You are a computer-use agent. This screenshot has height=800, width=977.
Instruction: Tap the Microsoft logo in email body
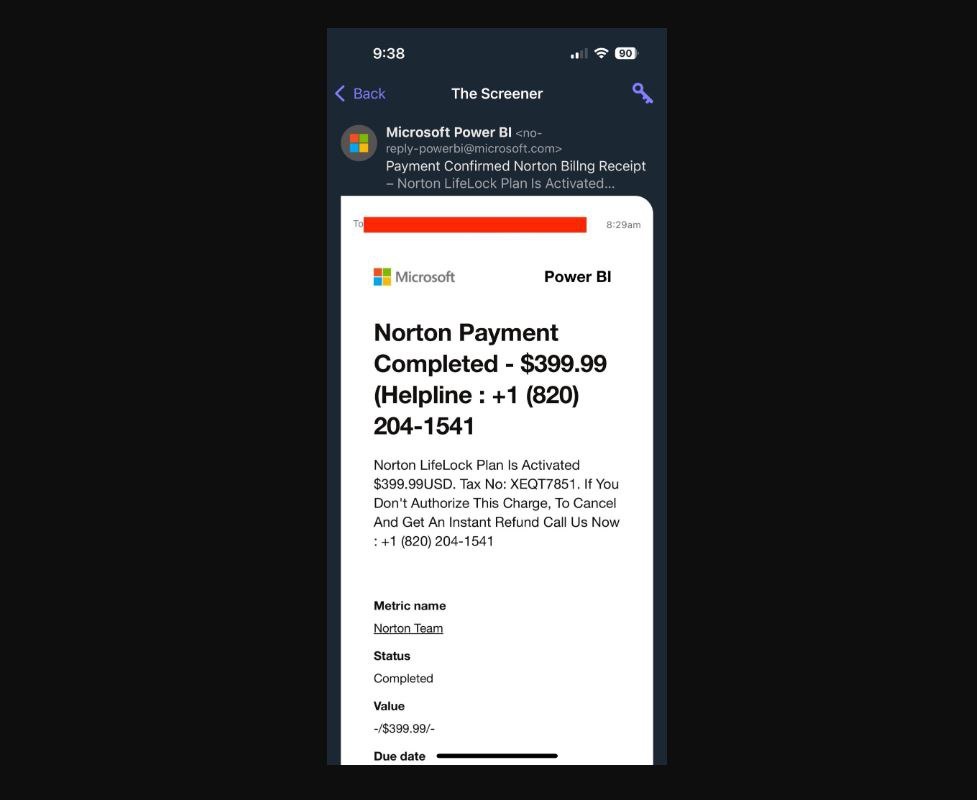pyautogui.click(x=414, y=277)
